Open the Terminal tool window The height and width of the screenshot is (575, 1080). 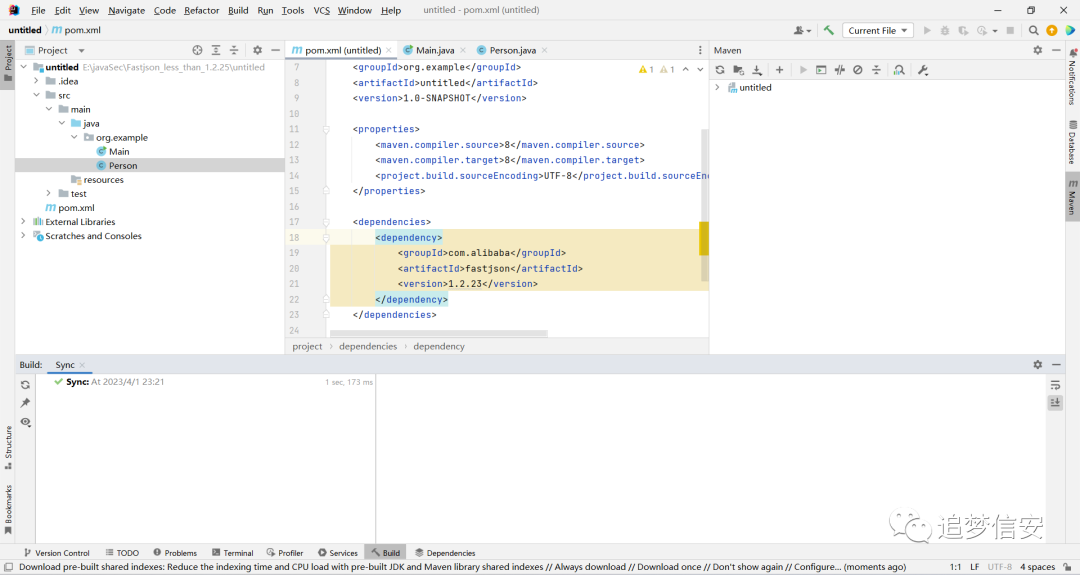[233, 553]
